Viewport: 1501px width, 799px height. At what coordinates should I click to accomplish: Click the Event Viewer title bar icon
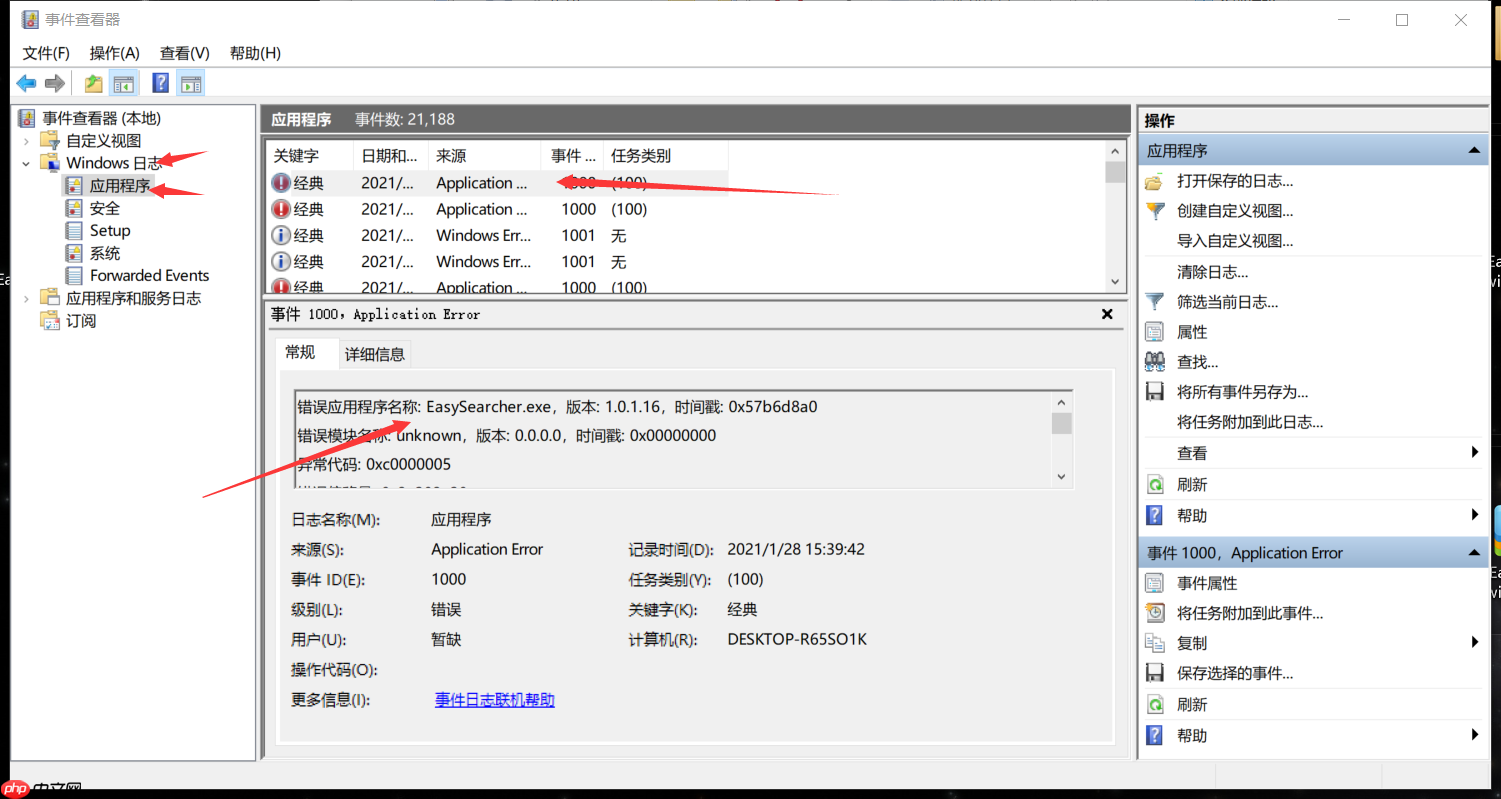(x=31, y=20)
